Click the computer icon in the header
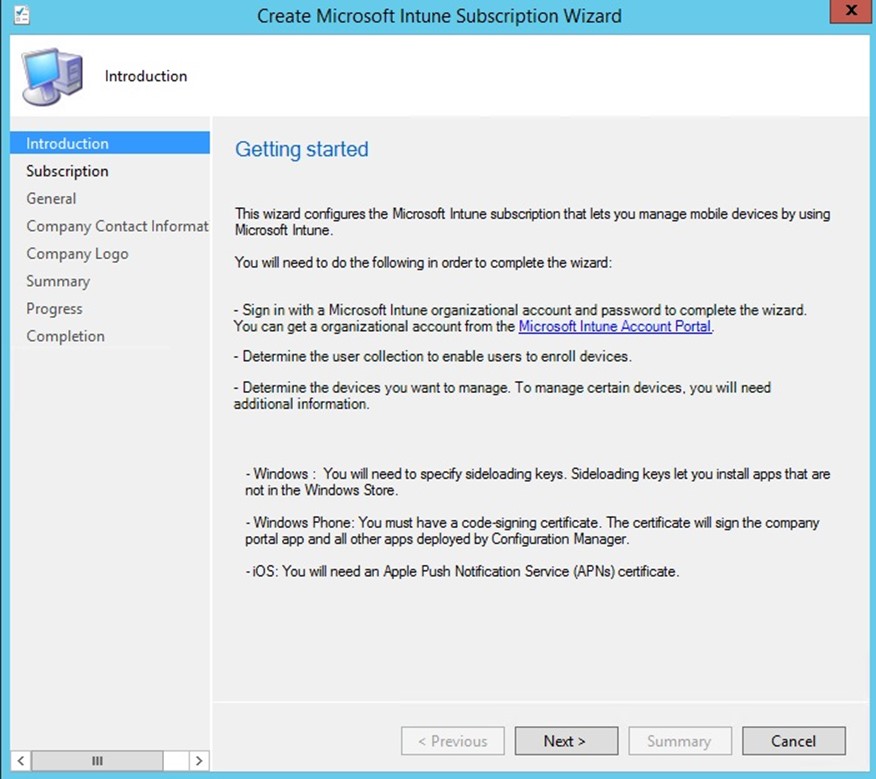Viewport: 876px width, 779px height. (x=50, y=77)
